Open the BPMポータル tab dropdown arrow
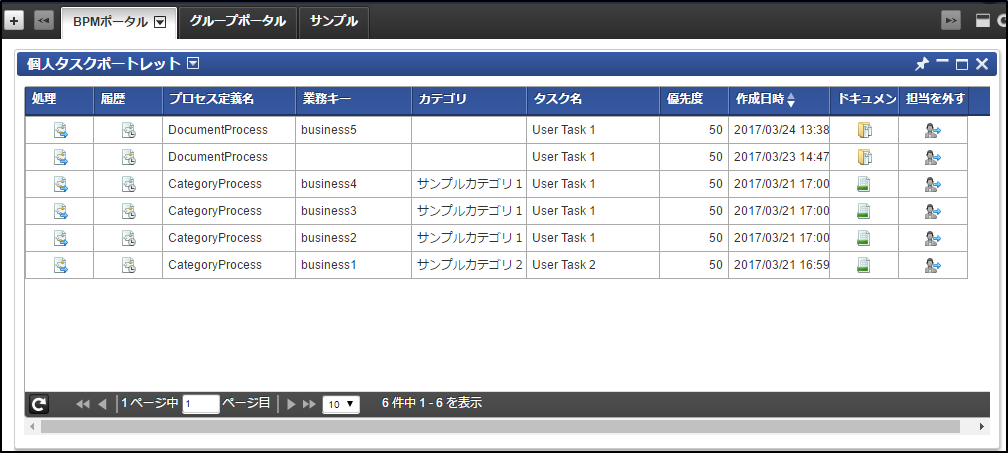This screenshot has height=453, width=1008. [x=161, y=22]
